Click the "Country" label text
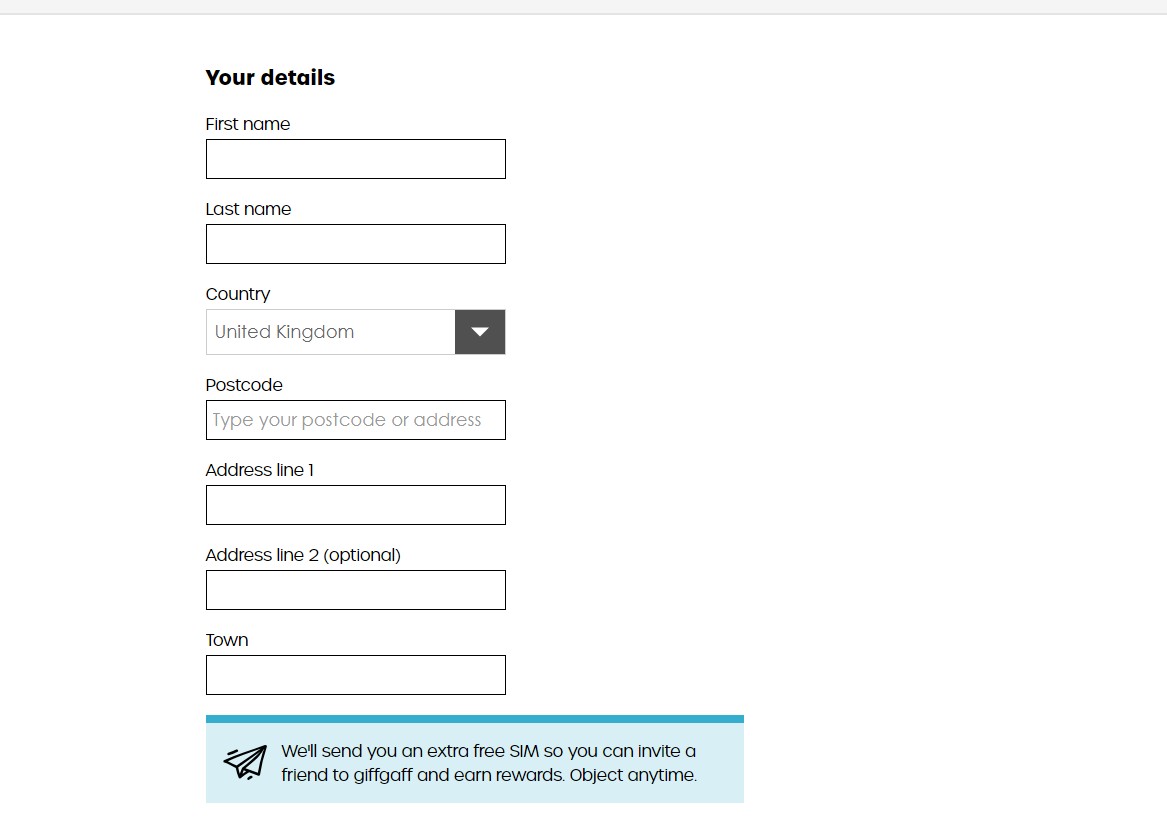Screen dimensions: 1167x819 [x=238, y=294]
